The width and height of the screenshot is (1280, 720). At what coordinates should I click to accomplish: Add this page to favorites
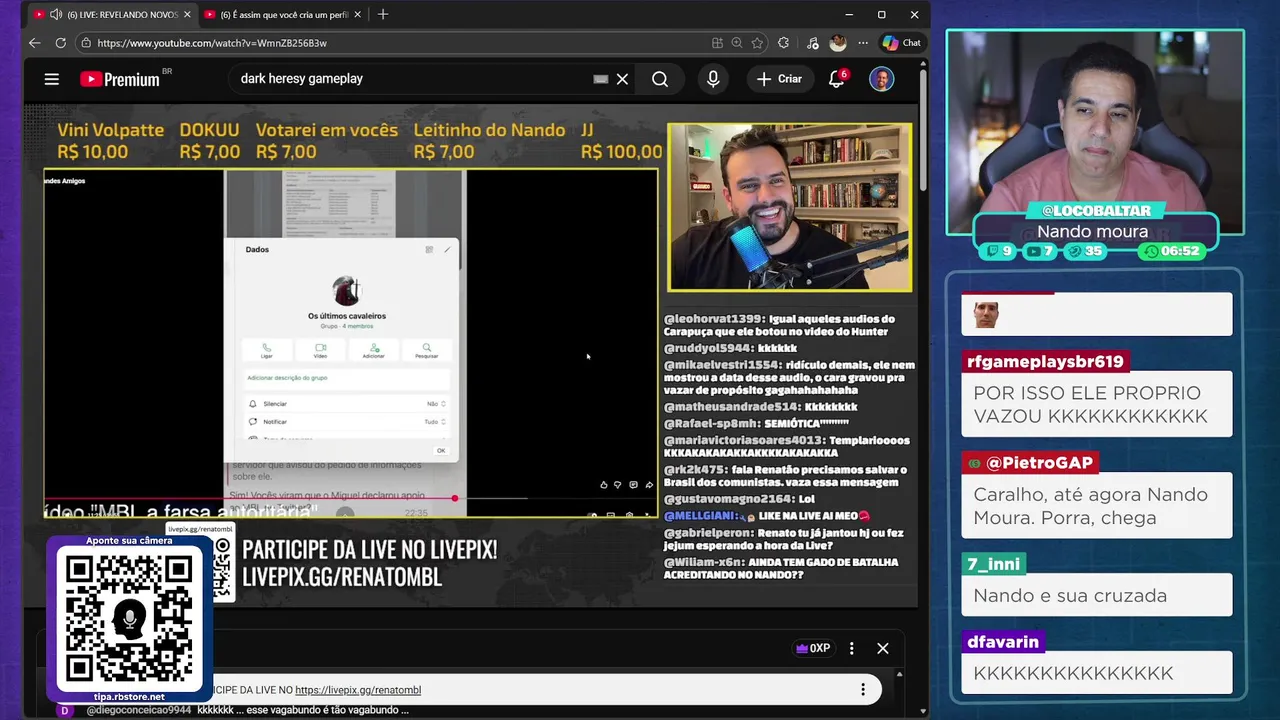pyautogui.click(x=757, y=43)
